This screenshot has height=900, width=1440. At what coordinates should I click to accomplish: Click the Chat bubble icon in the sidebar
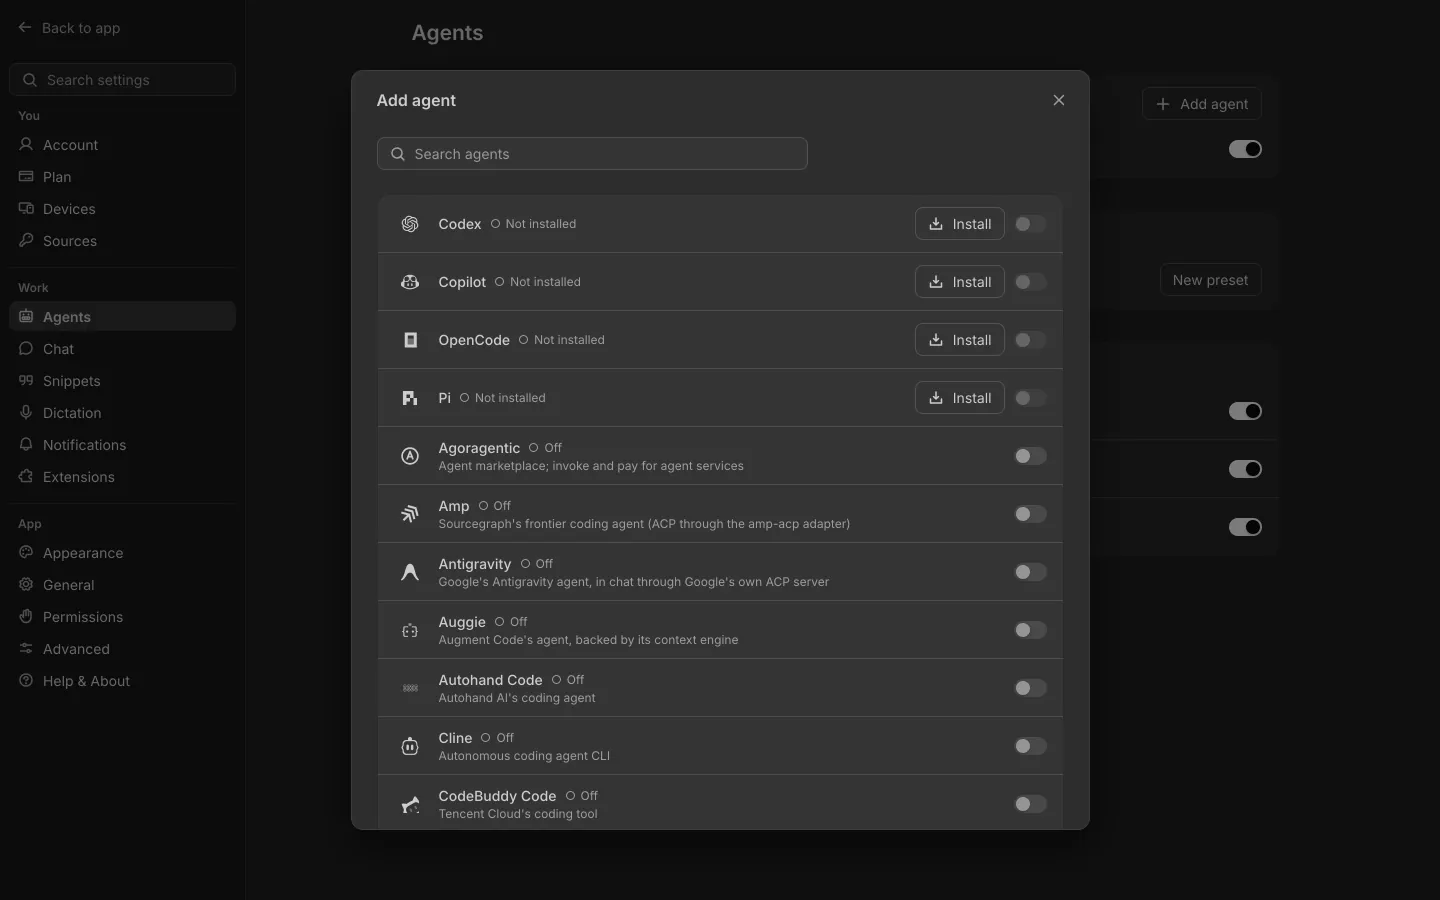[x=26, y=349]
